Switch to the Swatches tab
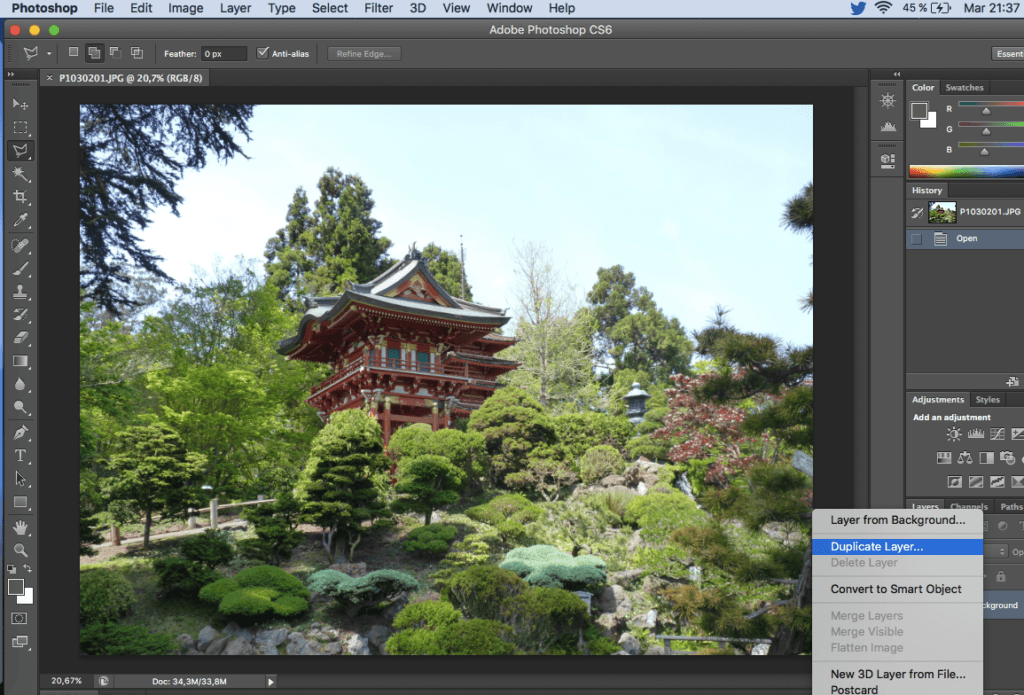Image resolution: width=1024 pixels, height=695 pixels. pyautogui.click(x=964, y=88)
